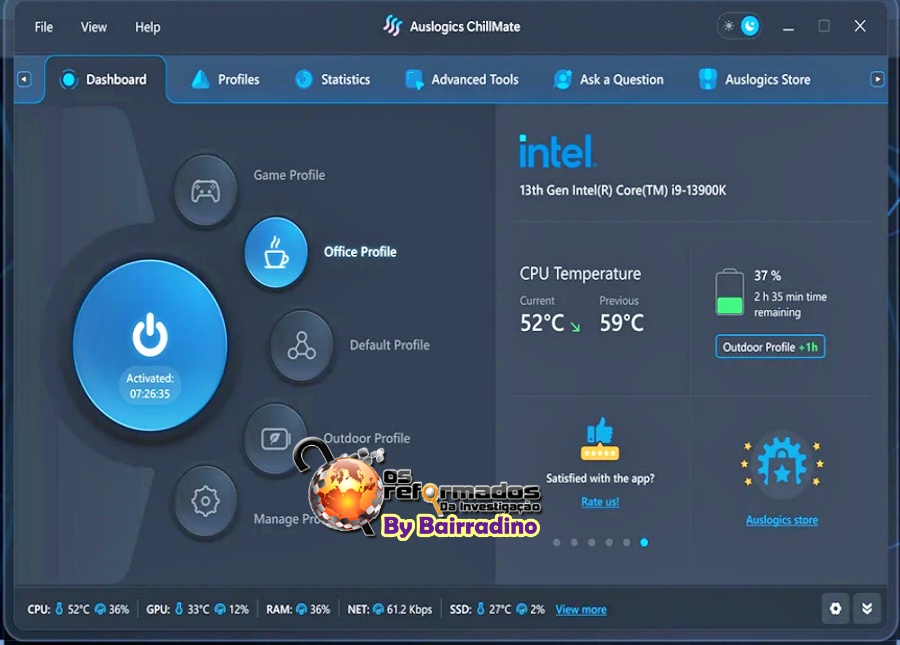Screen dimensions: 900x645
Task: Click the SSD load gauge icon
Action: [522, 609]
